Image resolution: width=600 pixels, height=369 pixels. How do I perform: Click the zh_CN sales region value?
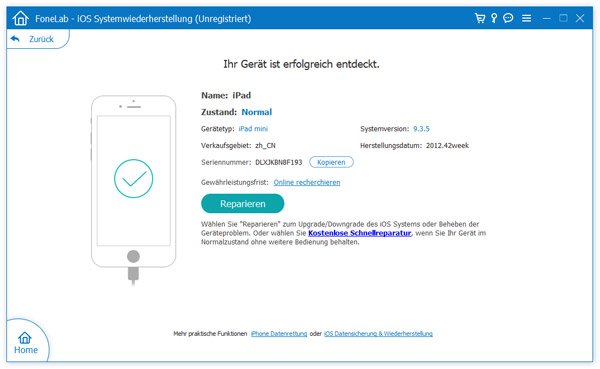click(x=265, y=145)
